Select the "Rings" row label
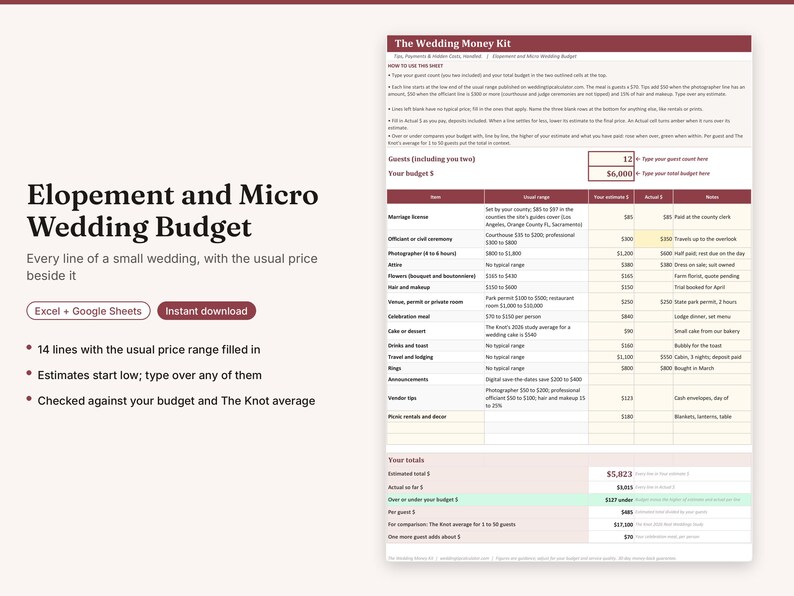Image resolution: width=794 pixels, height=596 pixels. (394, 368)
